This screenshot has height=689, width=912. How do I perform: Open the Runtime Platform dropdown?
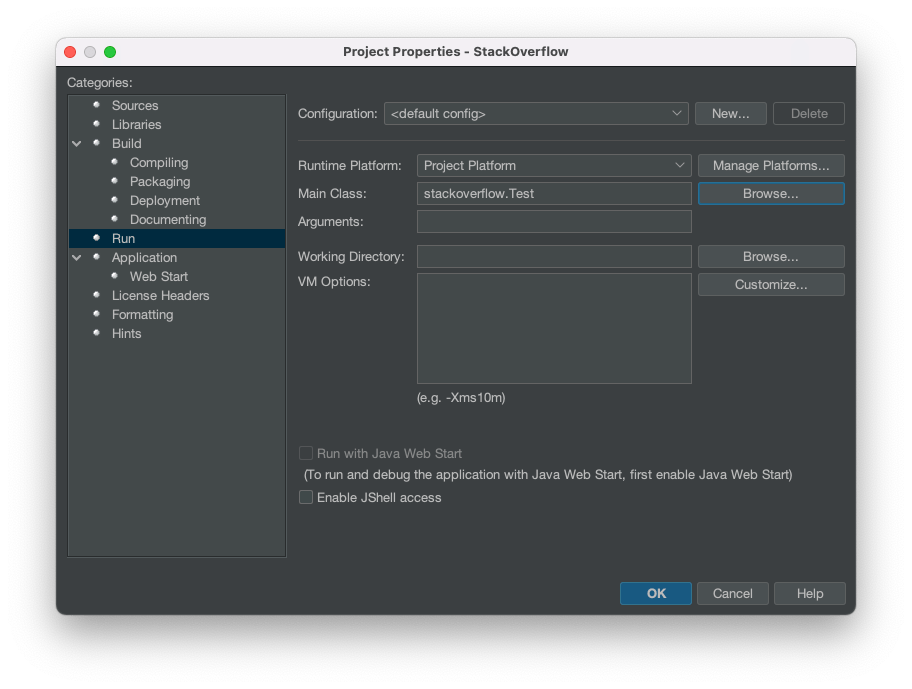554,166
